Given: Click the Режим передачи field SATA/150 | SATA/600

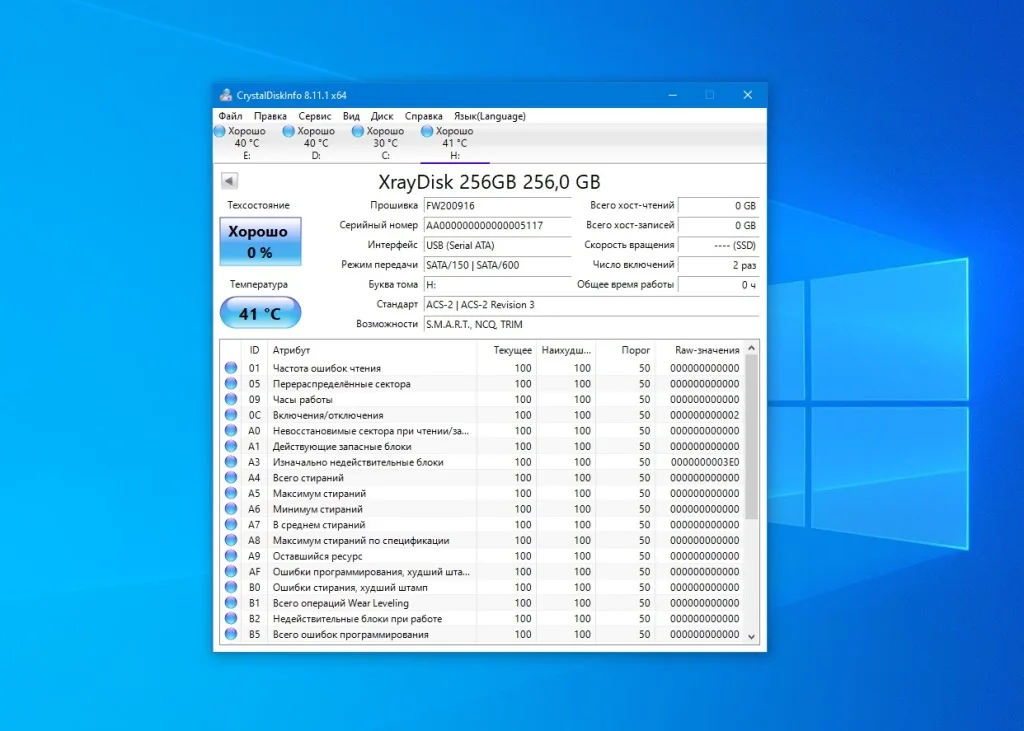Looking at the screenshot, I should (497, 265).
